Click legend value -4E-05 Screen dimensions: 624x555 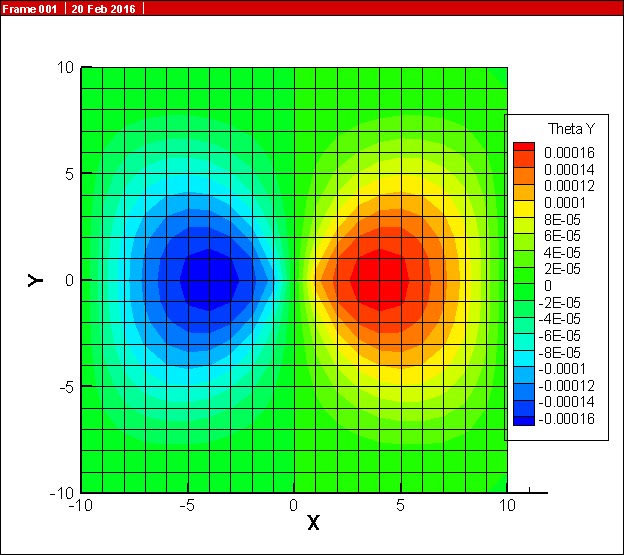(x=559, y=319)
